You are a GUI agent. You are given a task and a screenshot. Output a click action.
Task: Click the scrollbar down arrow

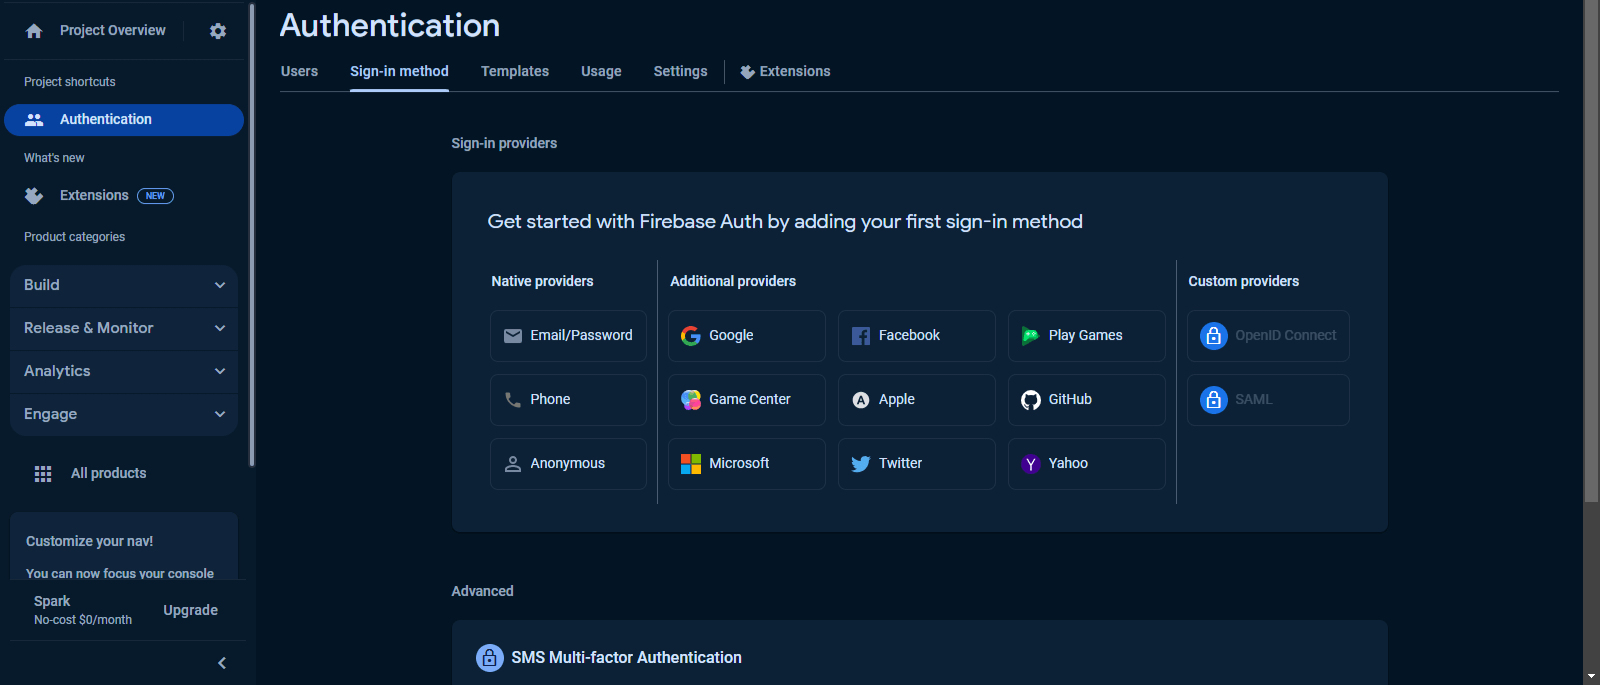1591,676
